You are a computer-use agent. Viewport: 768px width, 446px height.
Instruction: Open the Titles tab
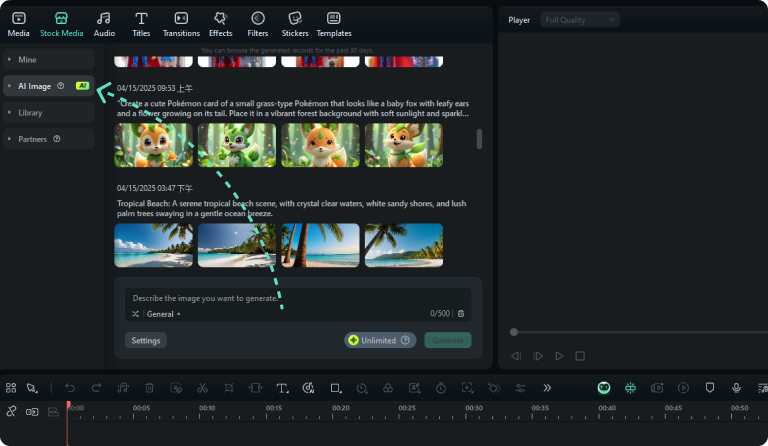click(141, 24)
